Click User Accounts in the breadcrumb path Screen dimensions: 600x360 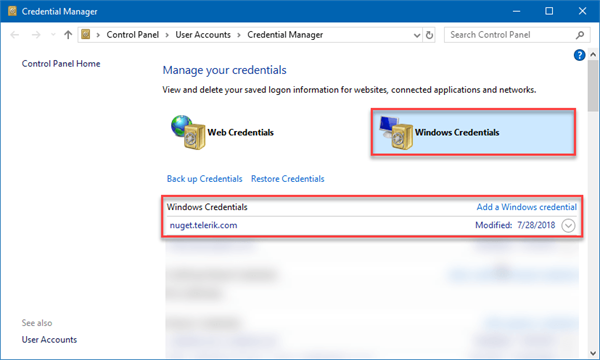click(x=203, y=35)
